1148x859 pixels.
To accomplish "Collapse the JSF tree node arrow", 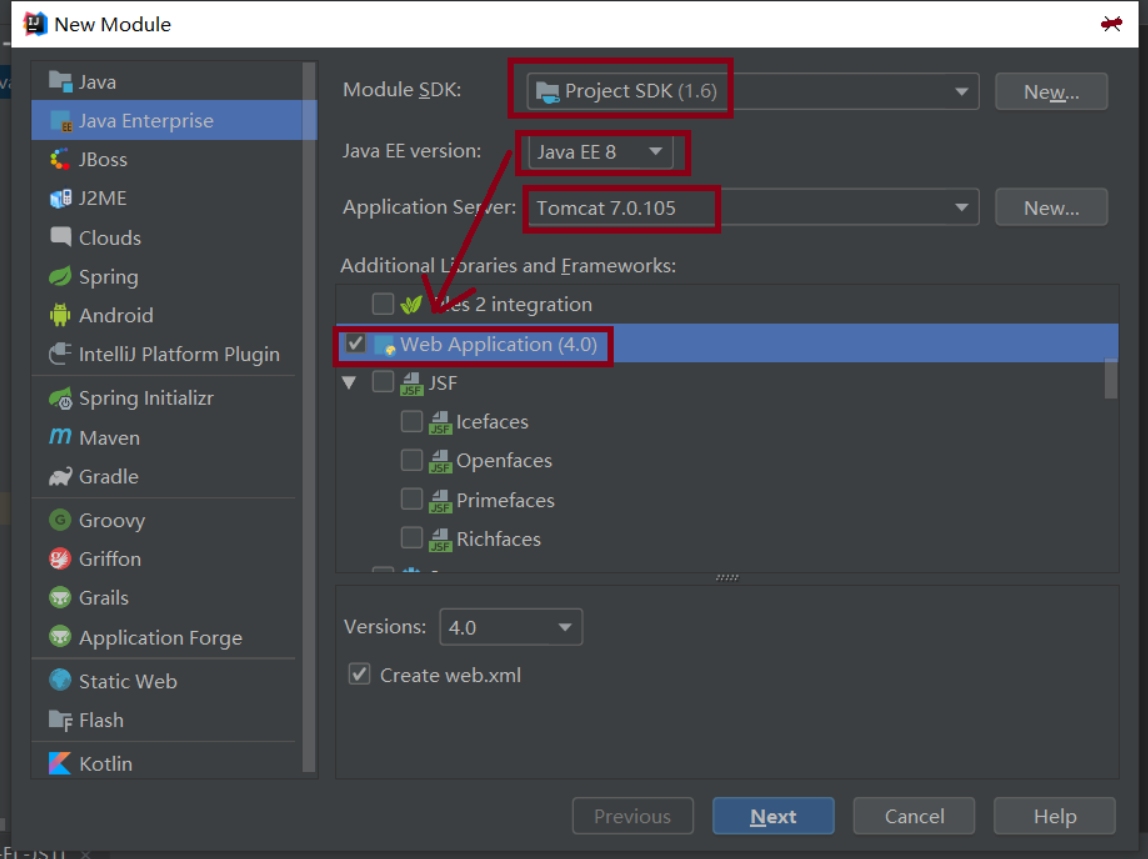I will click(x=349, y=382).
